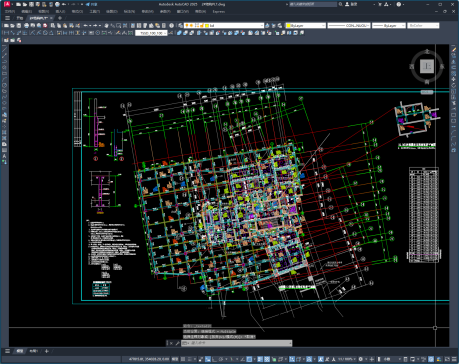Open the Layer Properties Manager icon
The image size is (459, 364).
[x=180, y=25]
